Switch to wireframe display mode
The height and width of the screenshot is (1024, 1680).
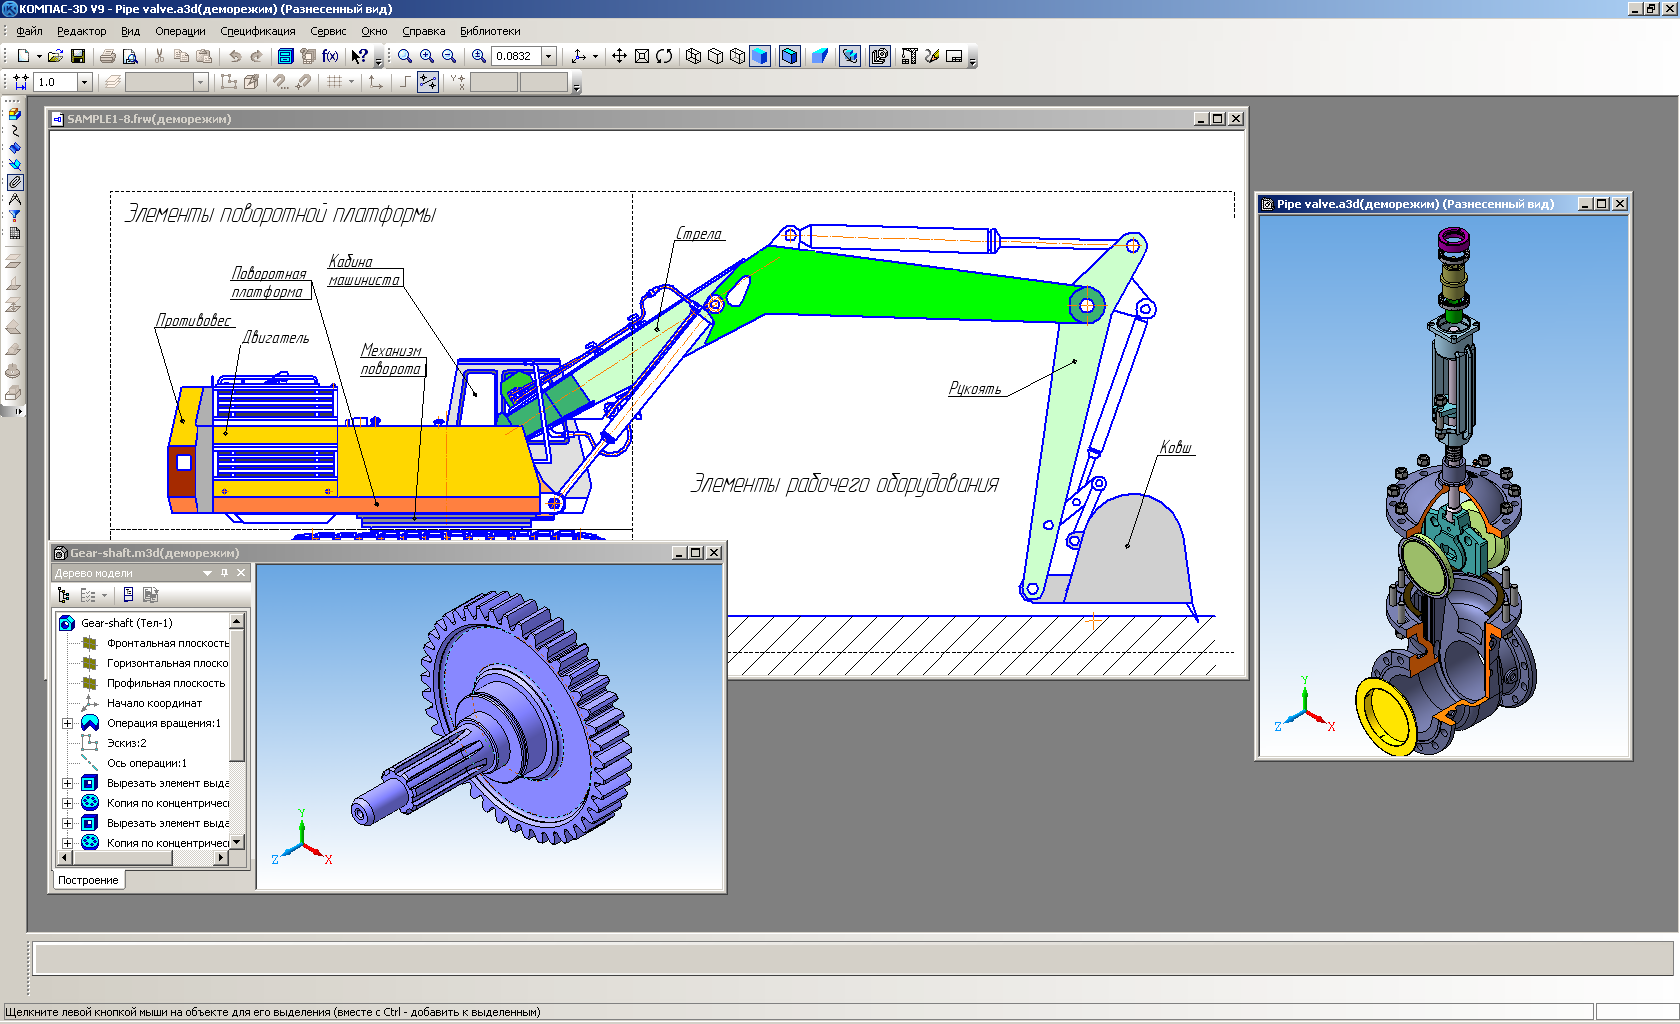[693, 56]
